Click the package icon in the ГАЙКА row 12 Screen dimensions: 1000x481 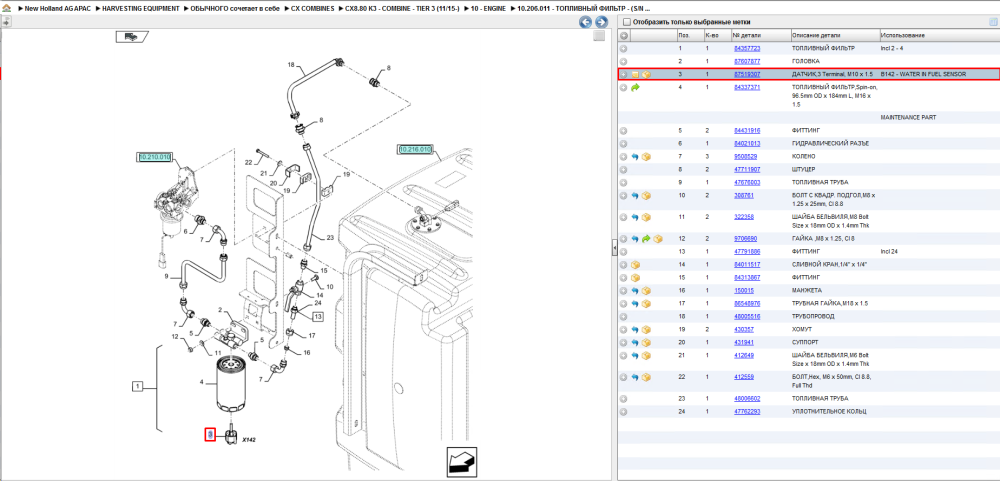click(x=658, y=239)
